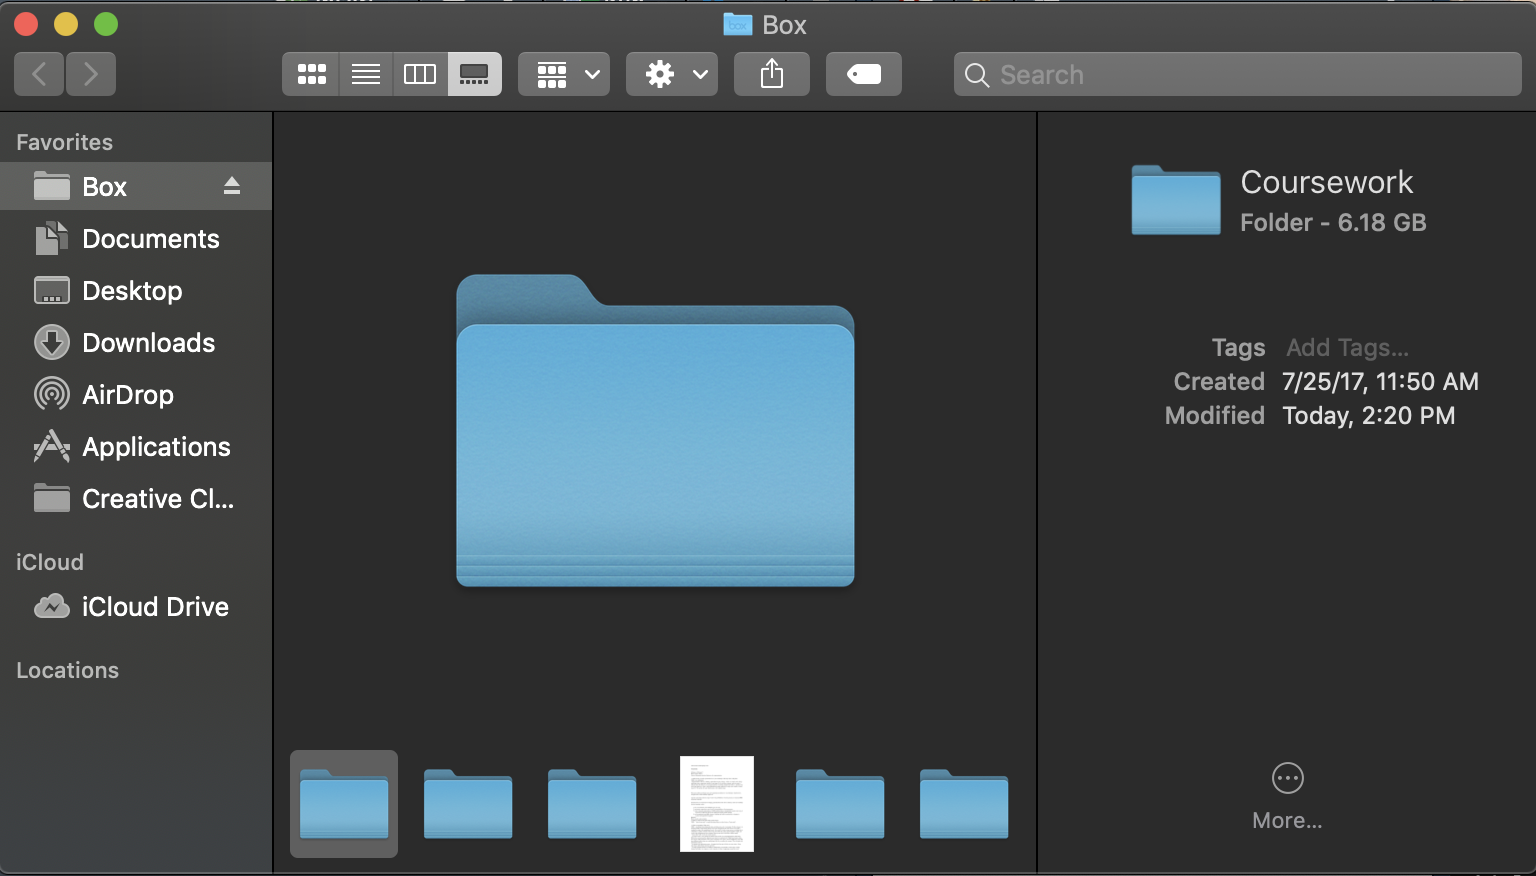Click Add Tags... in the info pane
The image size is (1536, 876).
(x=1347, y=348)
